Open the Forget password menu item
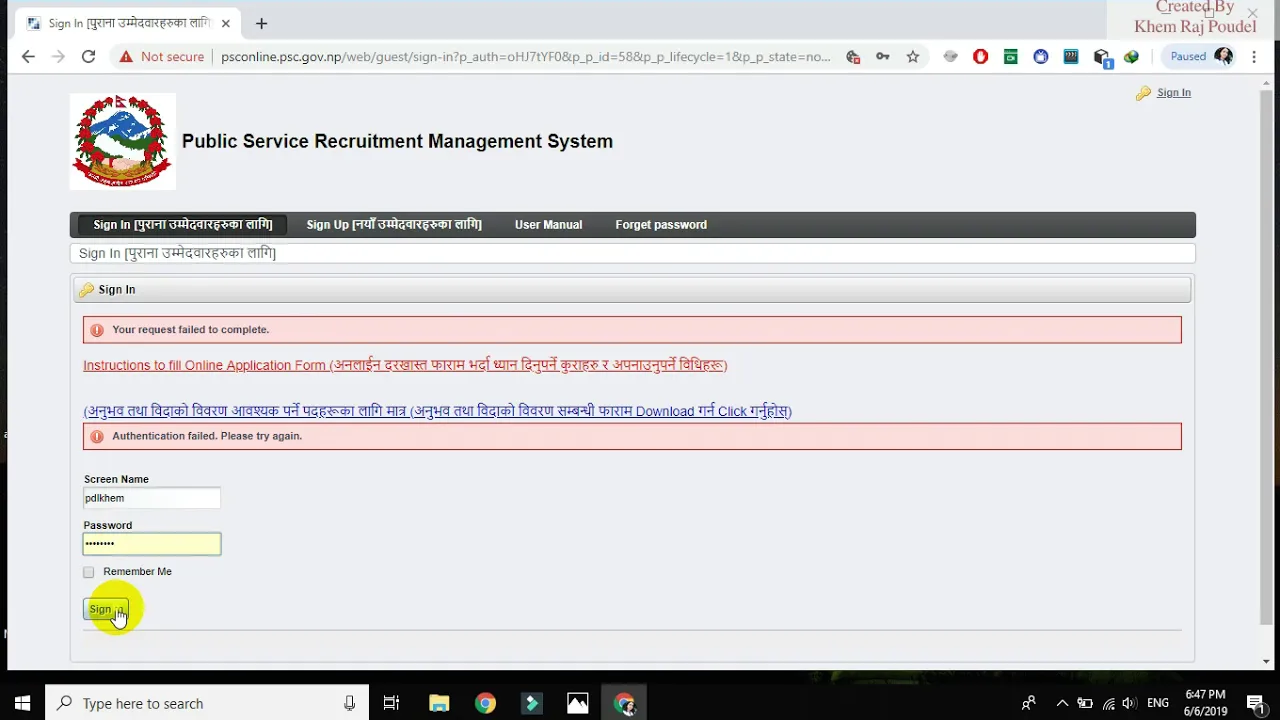Viewport: 1280px width, 720px height. (x=661, y=225)
